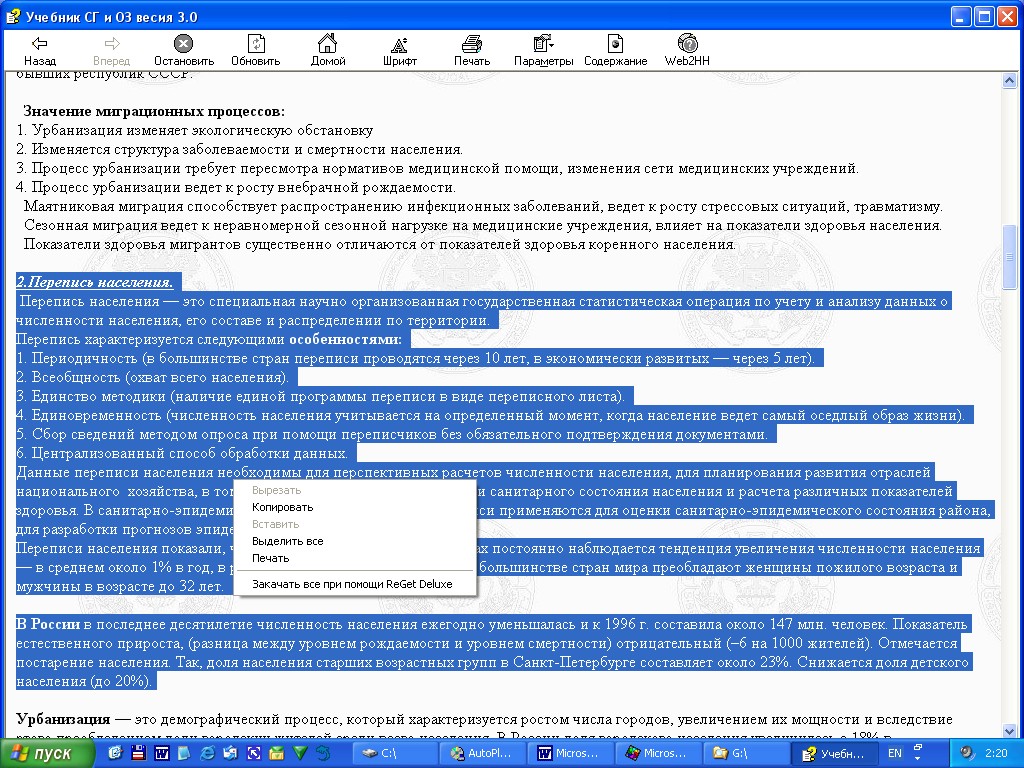Viewport: 1024px width, 768px height.
Task: Go back with the Назад toolbar button
Action: point(40,51)
